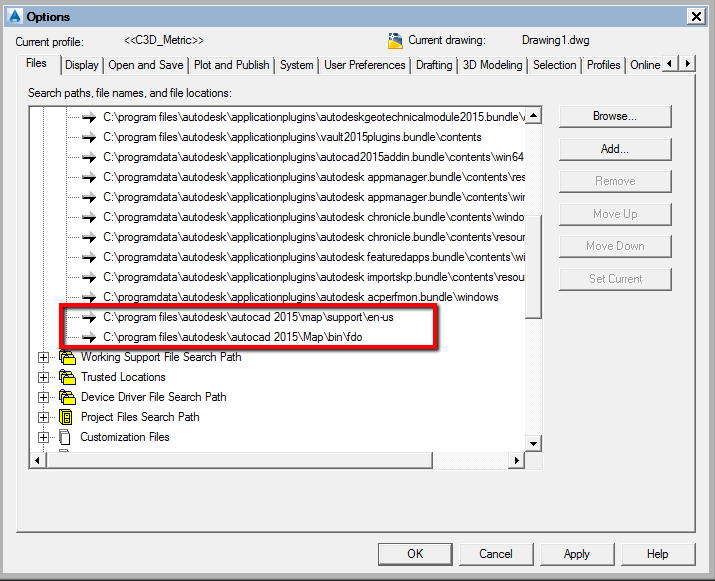Select the Map\bin\fdo path entry
Viewport: 715px width, 581px height.
click(x=233, y=337)
